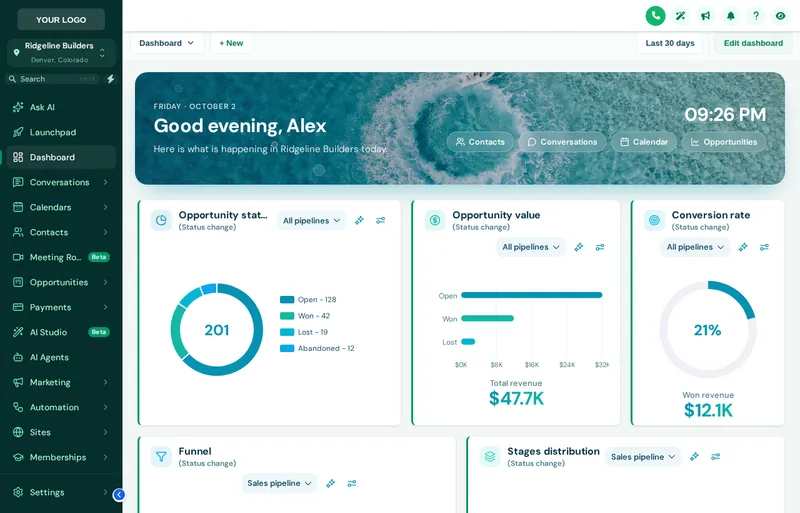The width and height of the screenshot is (800, 513).
Task: Click AI sparkle icon on Opportunity value card
Action: click(x=579, y=247)
